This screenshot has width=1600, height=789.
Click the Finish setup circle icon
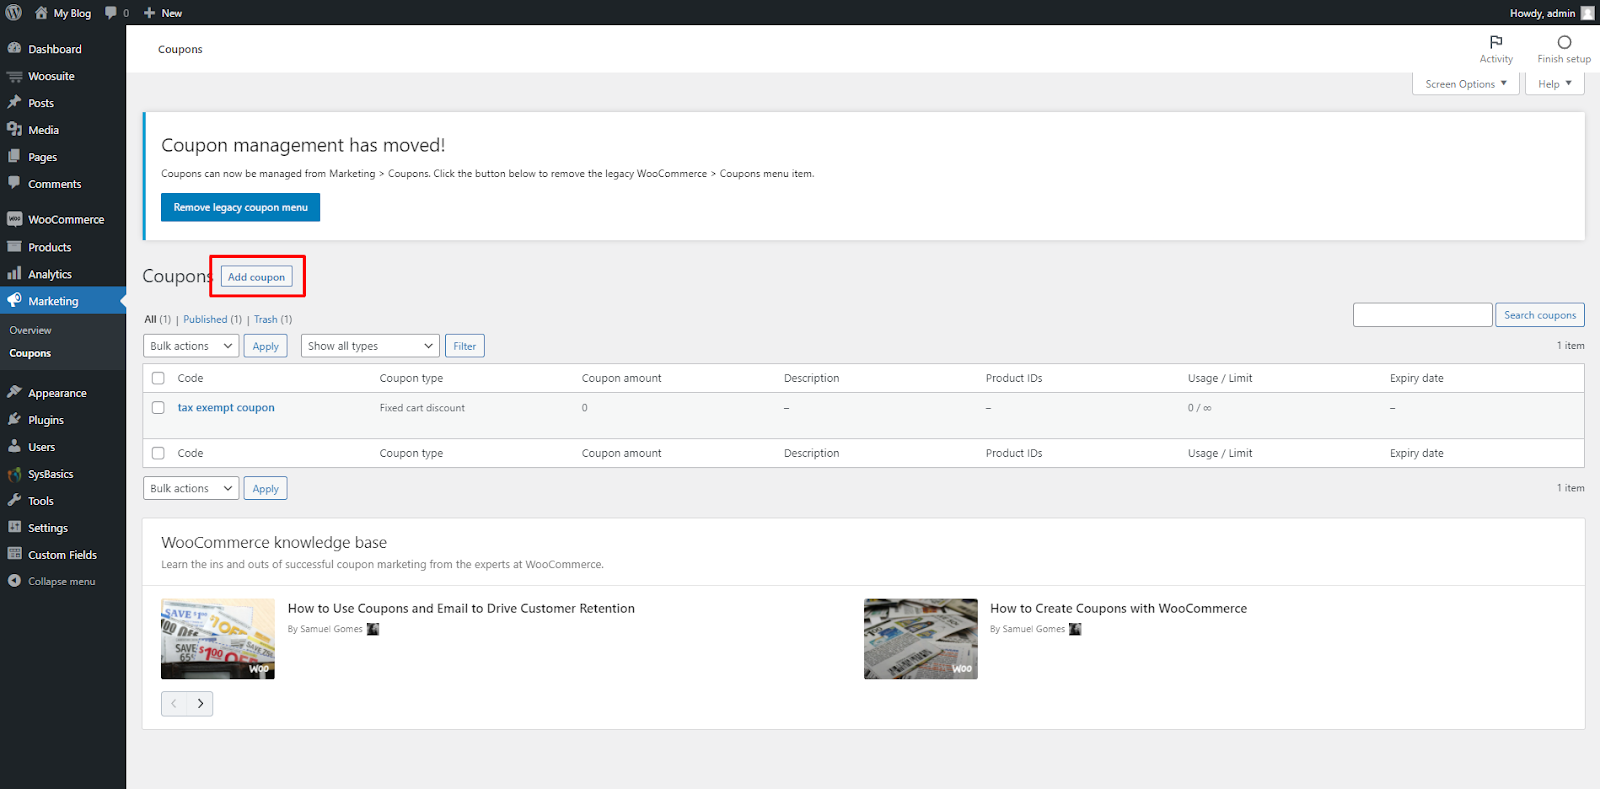pyautogui.click(x=1564, y=42)
